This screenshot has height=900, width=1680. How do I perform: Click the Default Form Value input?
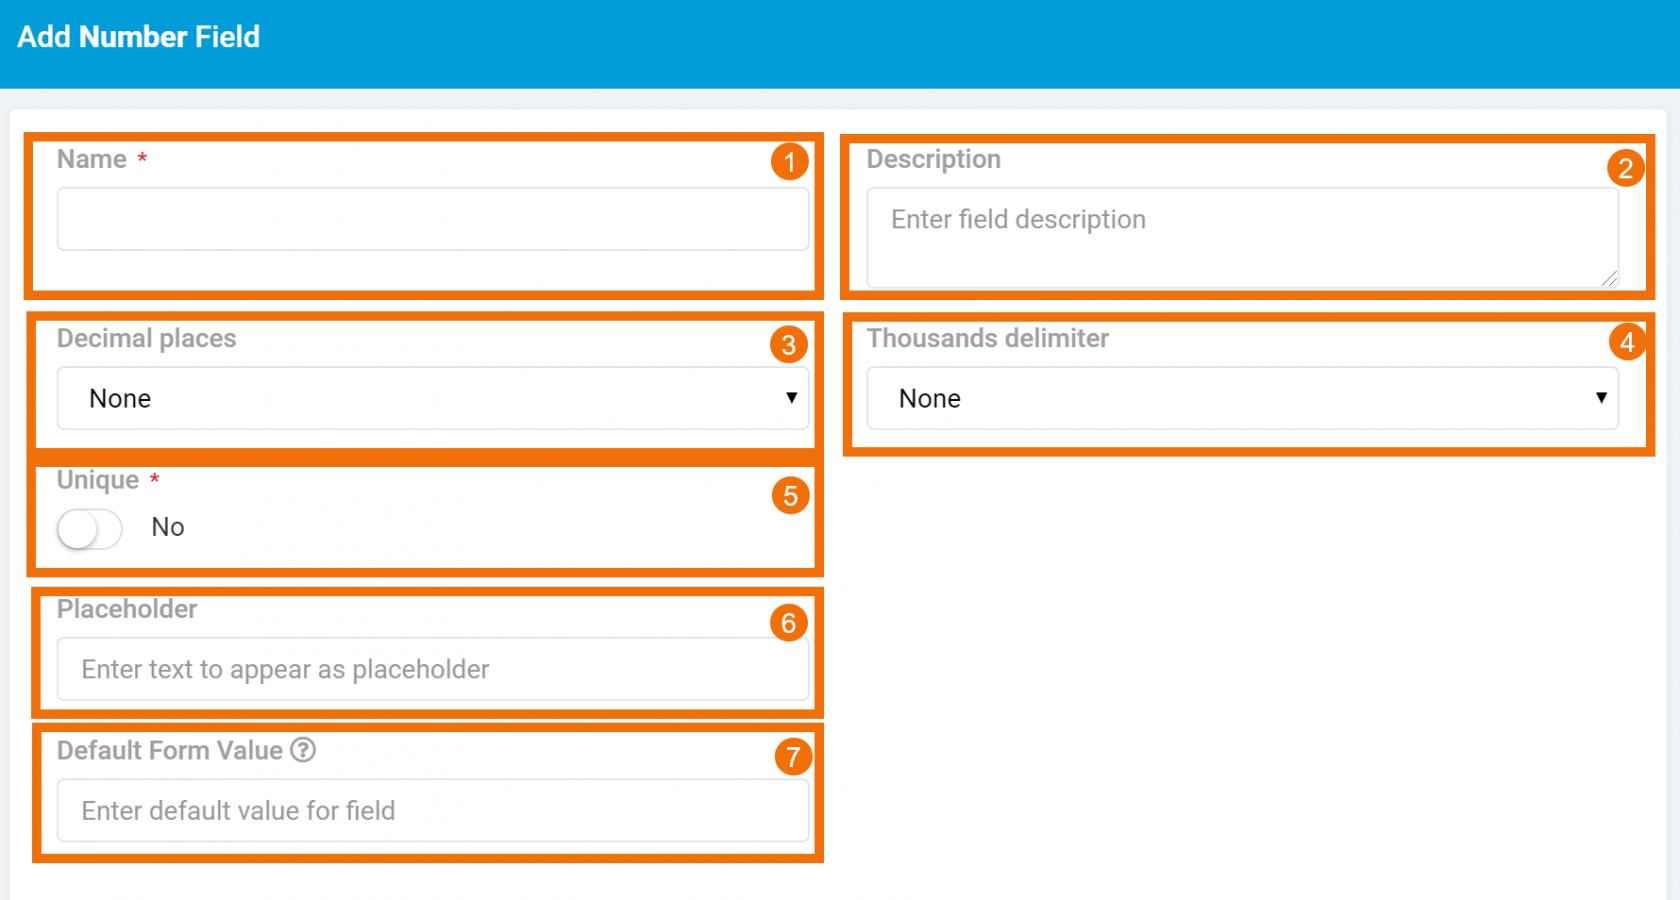432,811
